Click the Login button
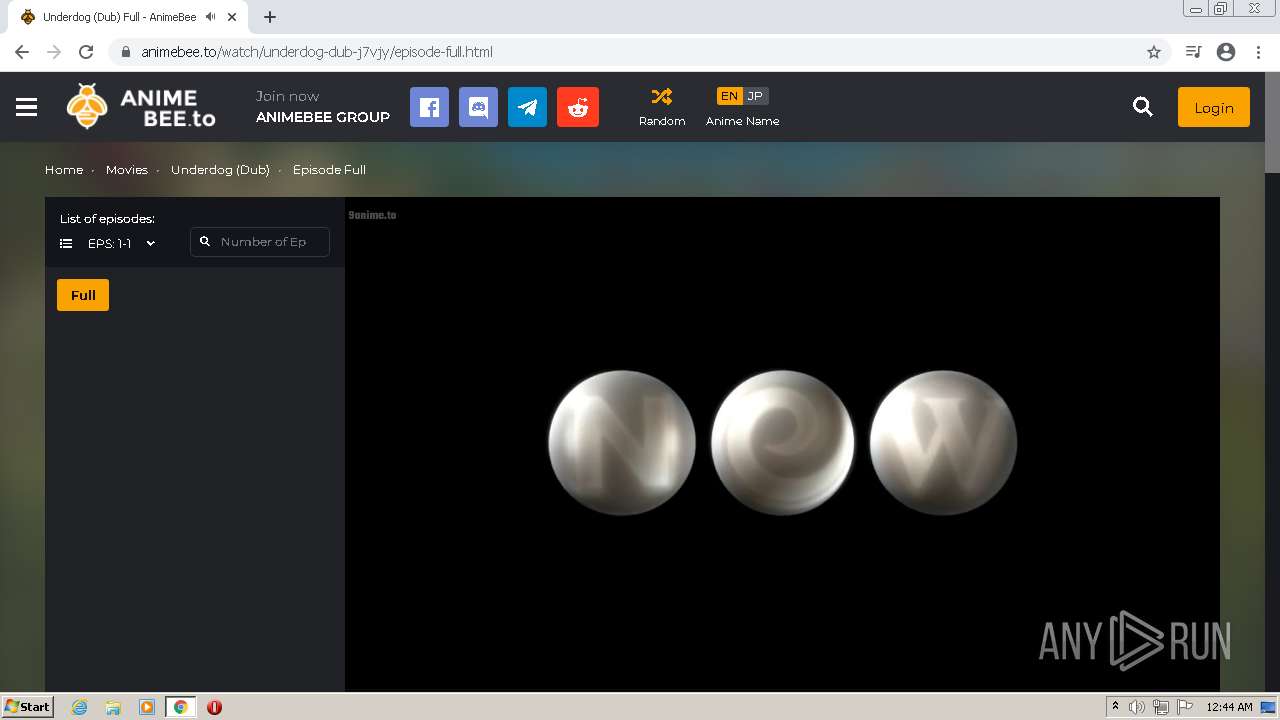Viewport: 1280px width, 720px height. coord(1214,107)
